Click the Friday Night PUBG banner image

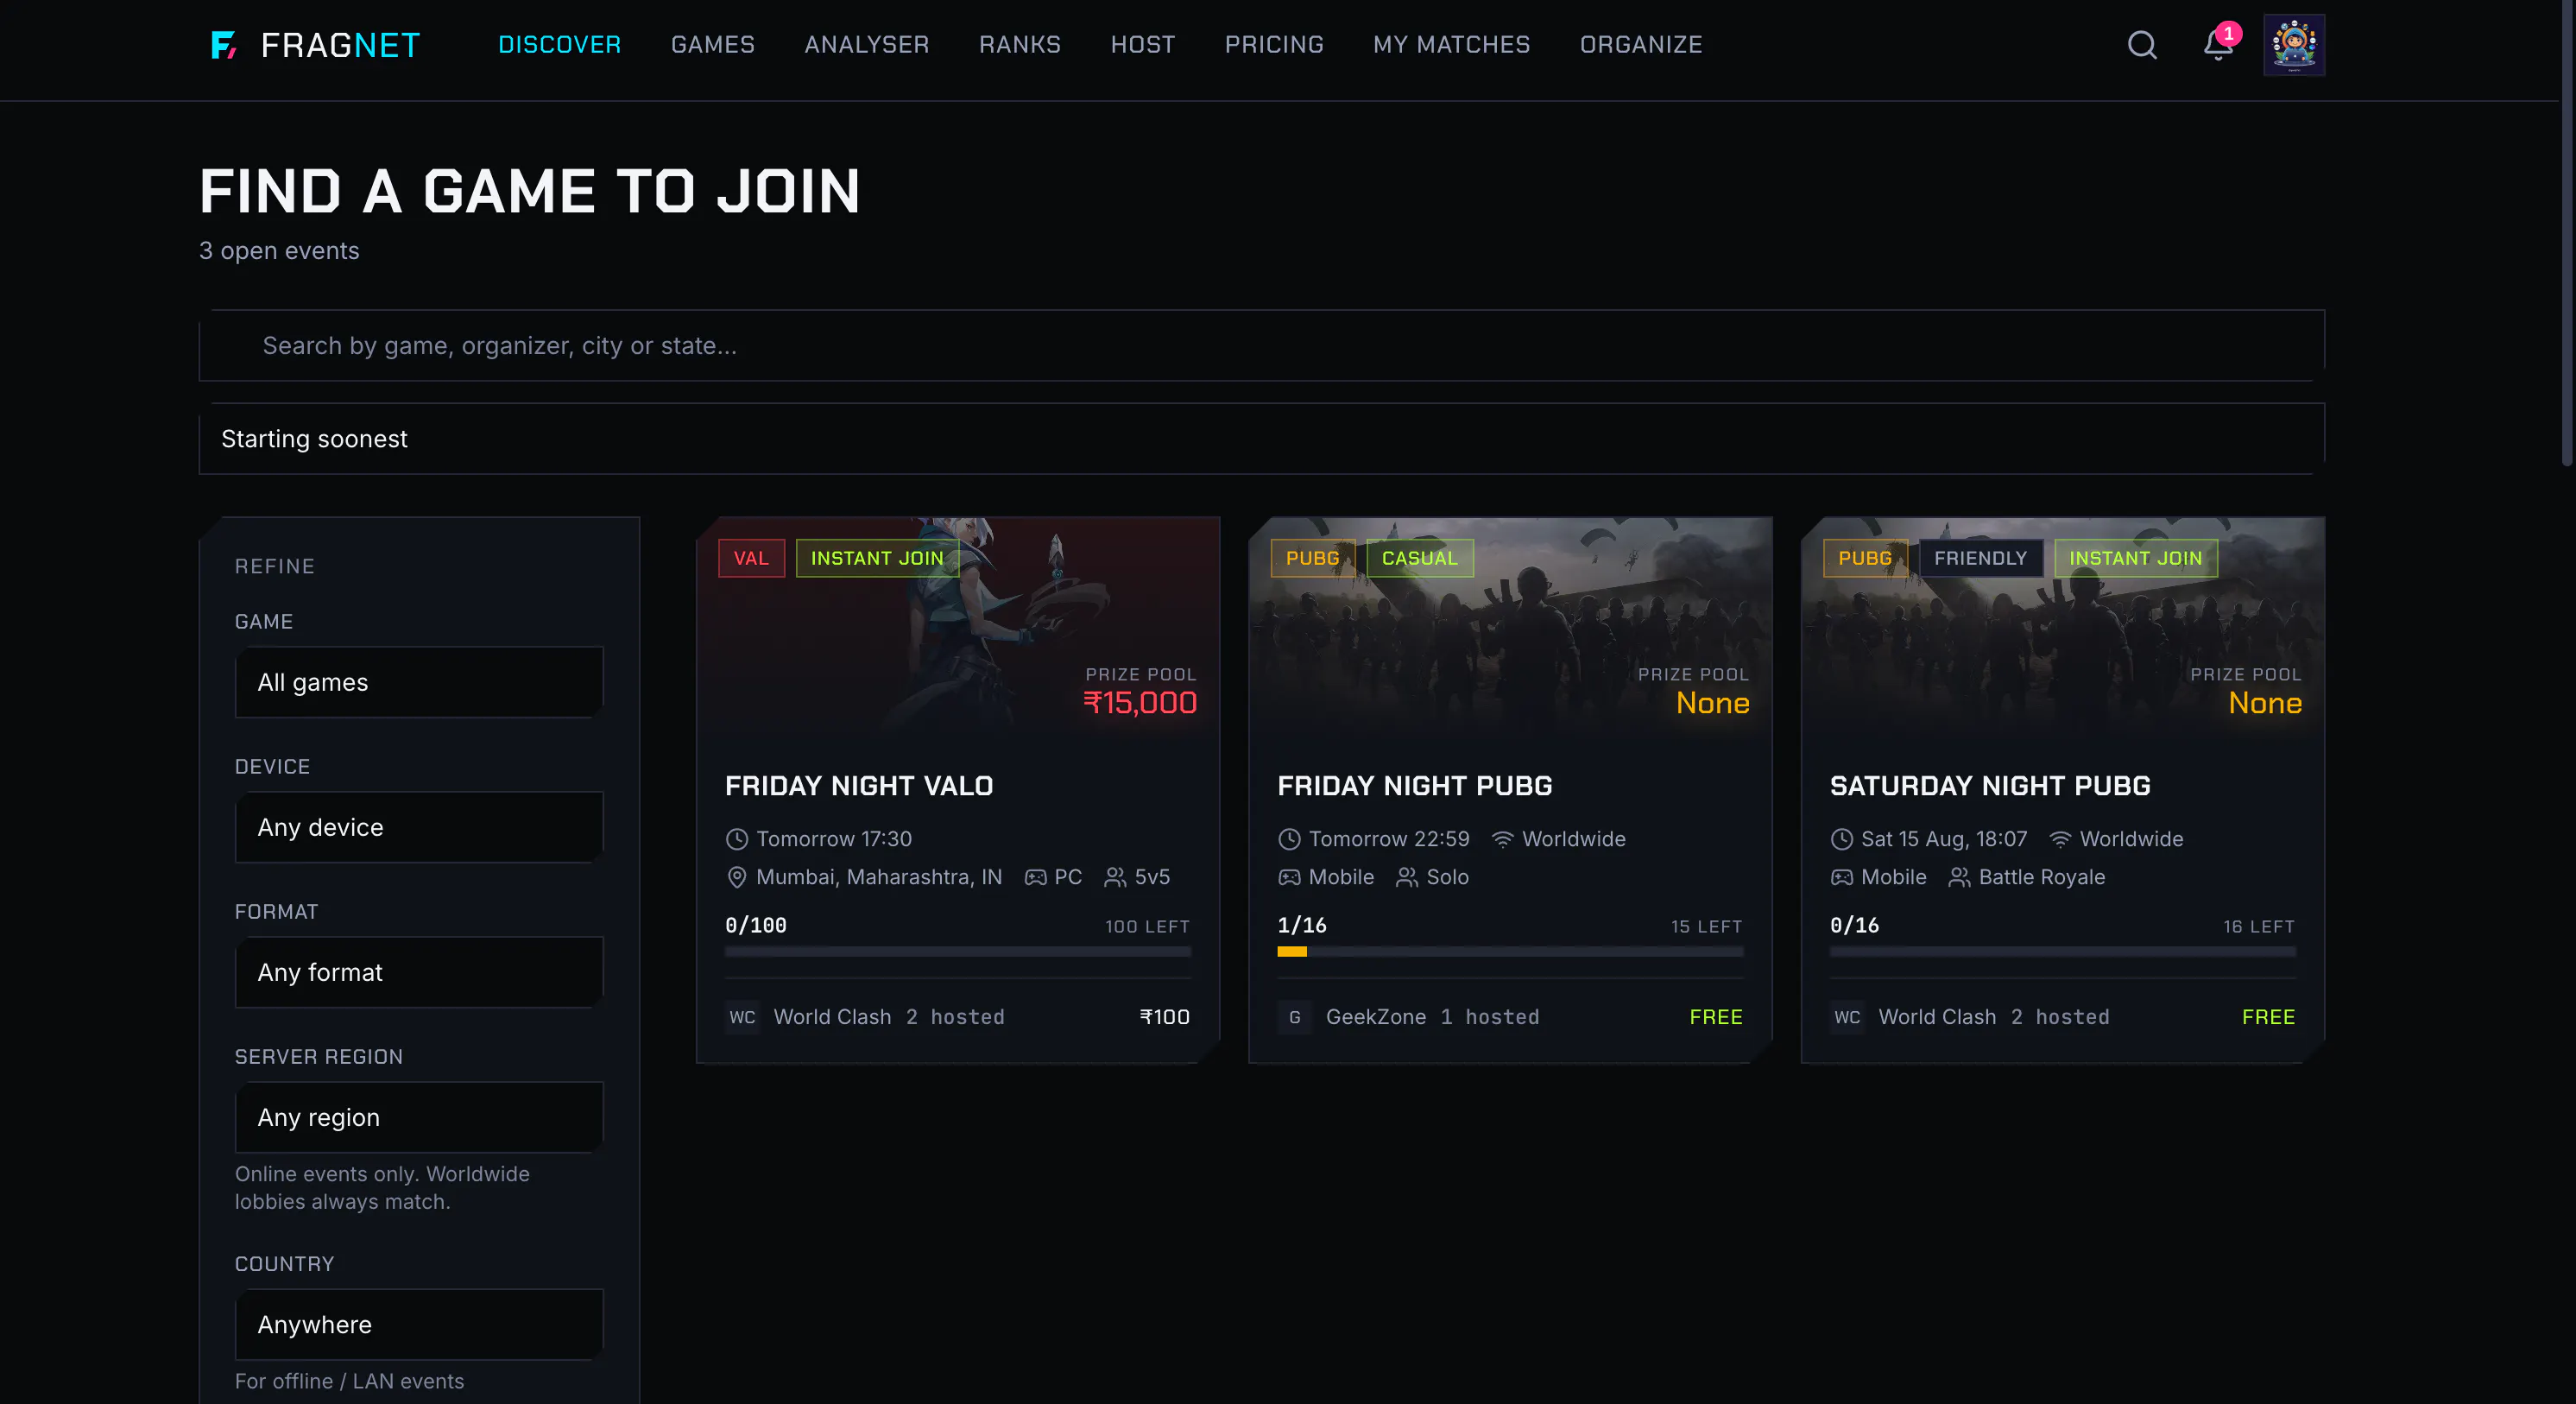(1510, 628)
